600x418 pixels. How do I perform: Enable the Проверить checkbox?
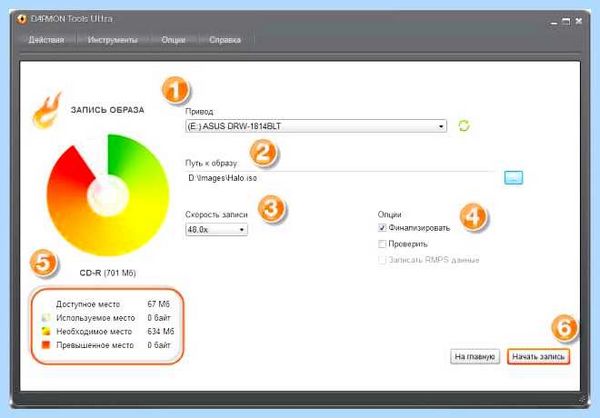pyautogui.click(x=382, y=244)
